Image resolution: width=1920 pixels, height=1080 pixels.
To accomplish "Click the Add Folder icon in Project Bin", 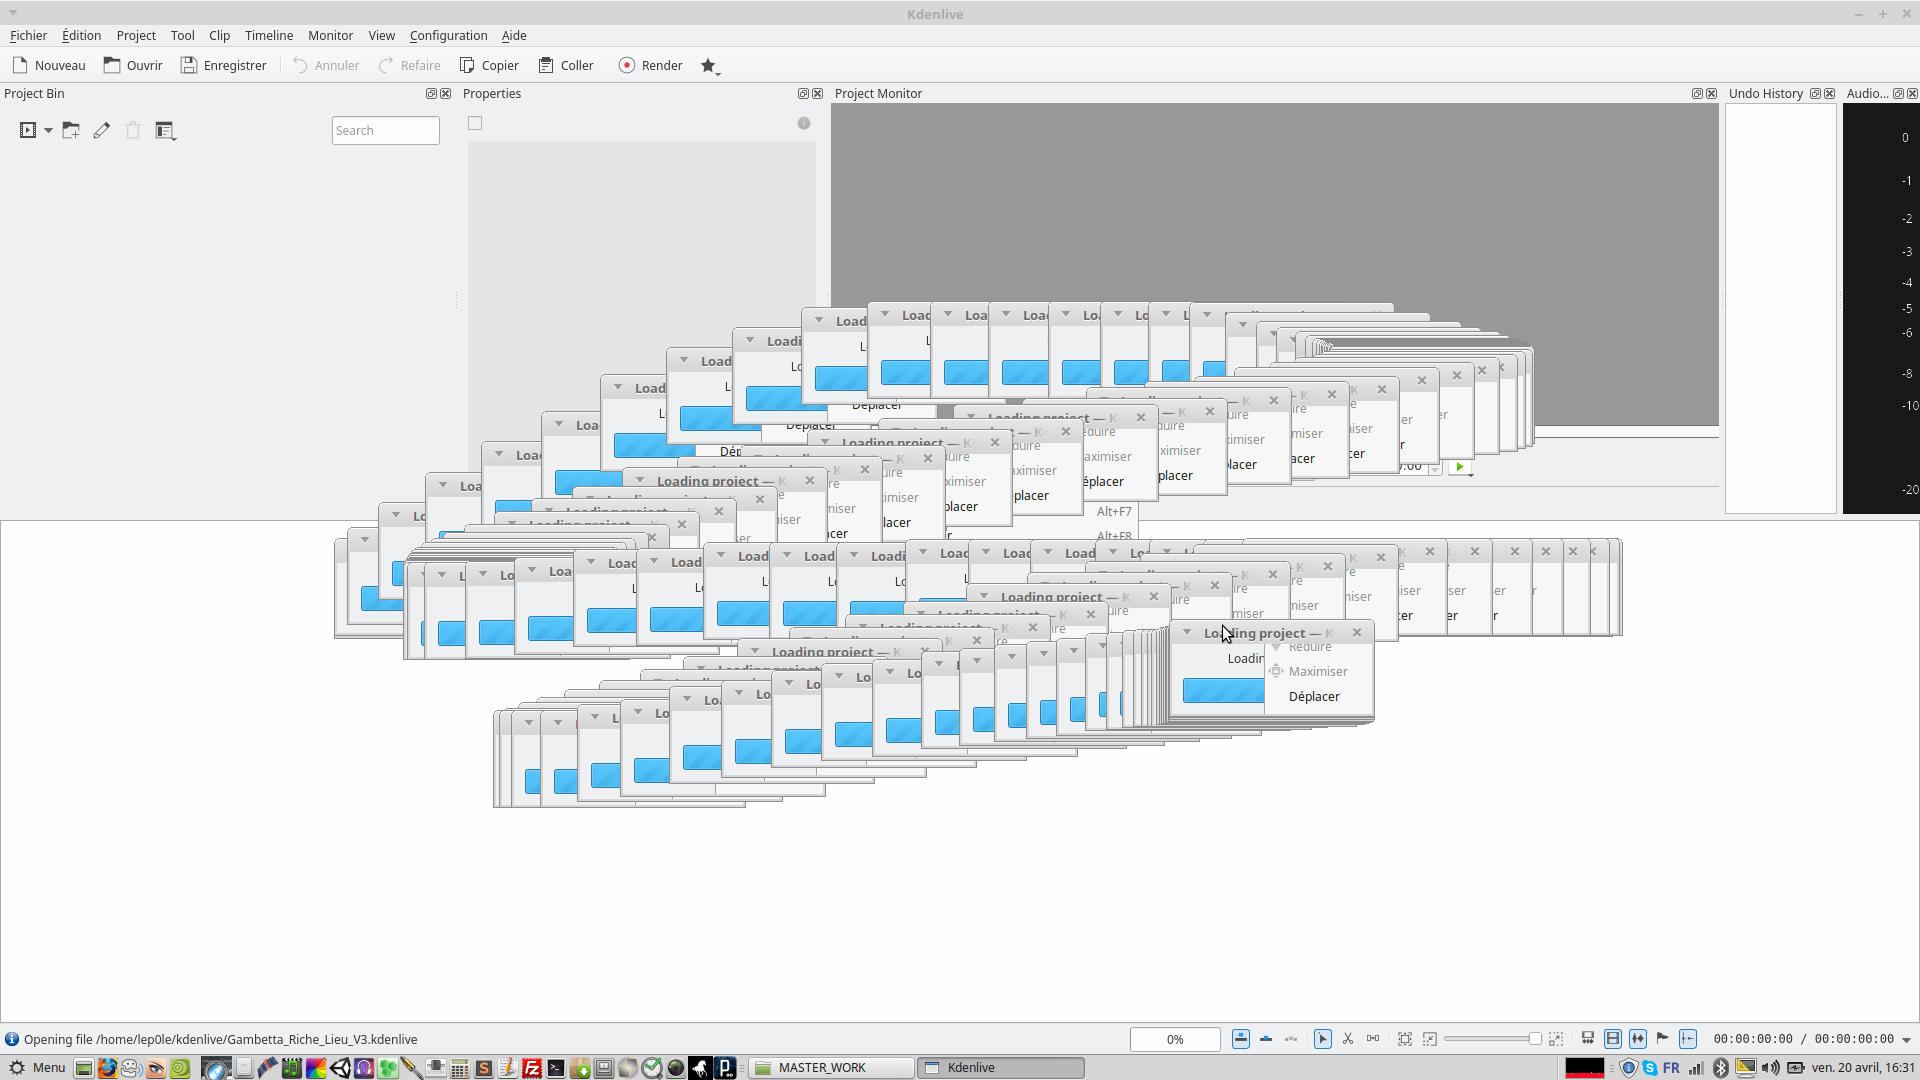I will coord(71,130).
